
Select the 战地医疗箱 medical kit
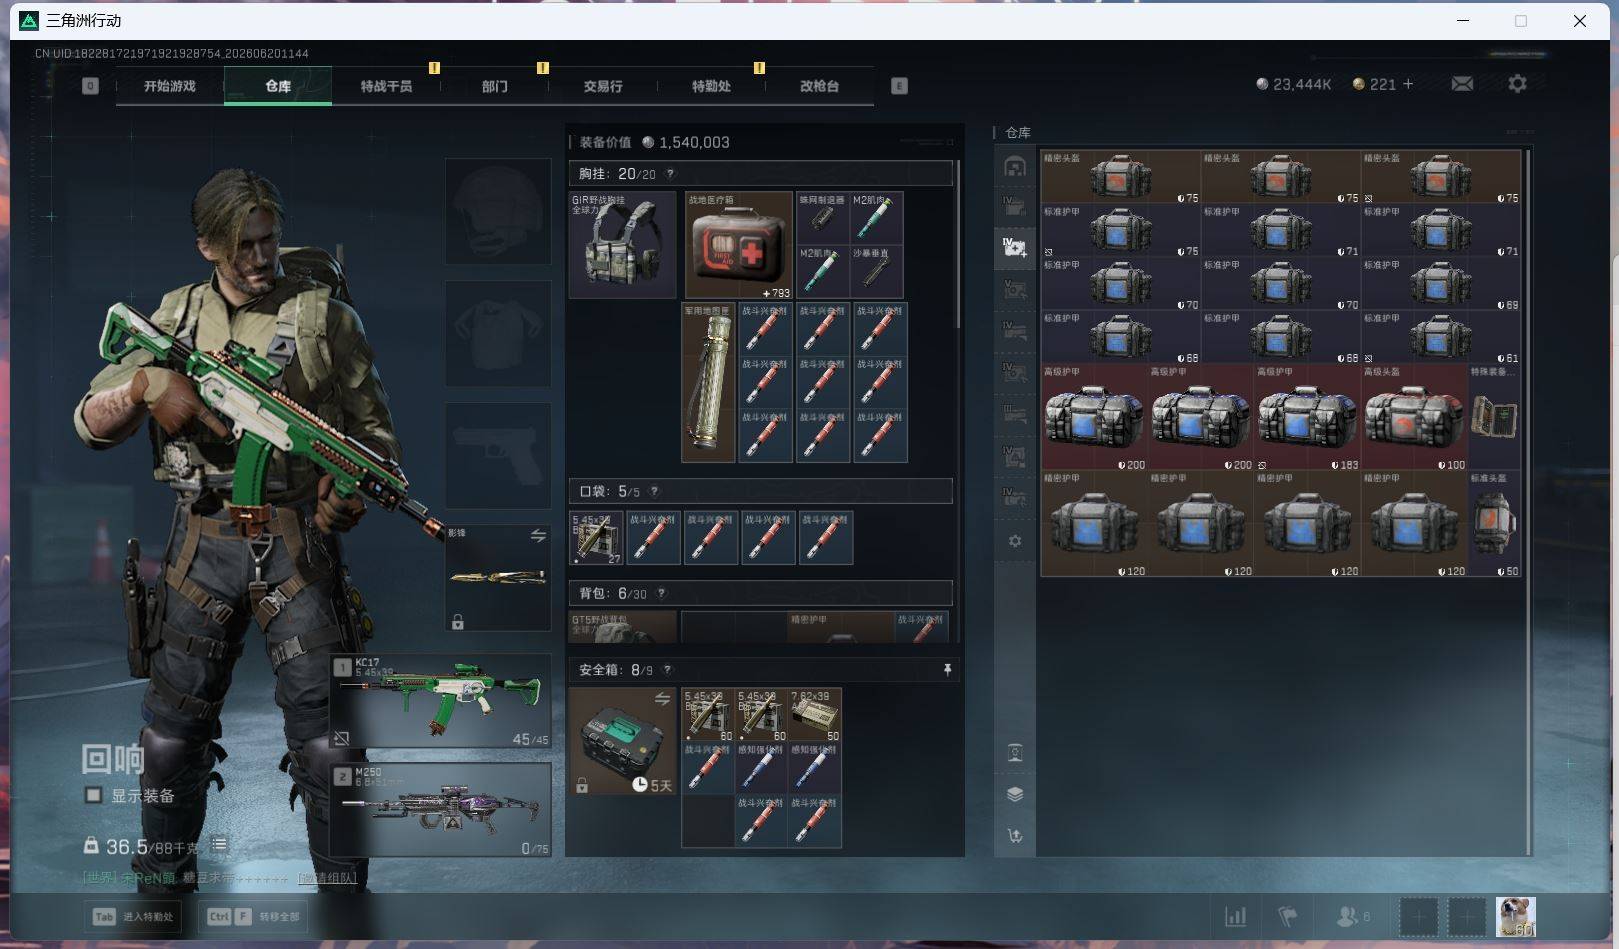pos(739,245)
